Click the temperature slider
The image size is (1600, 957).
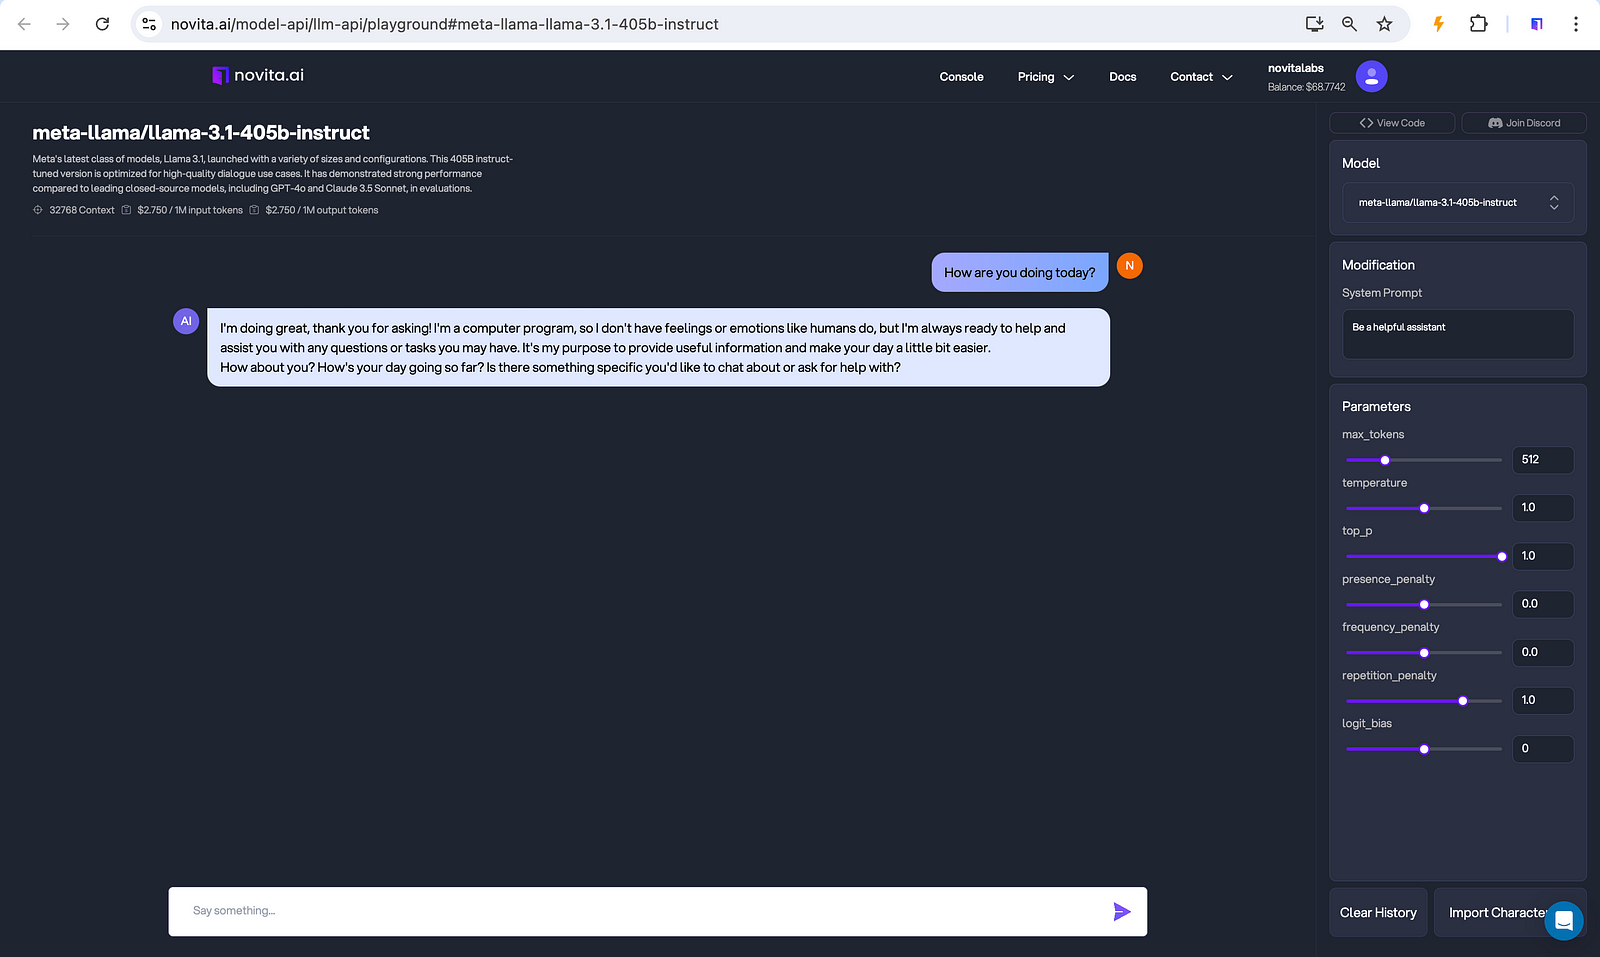pyautogui.click(x=1423, y=508)
